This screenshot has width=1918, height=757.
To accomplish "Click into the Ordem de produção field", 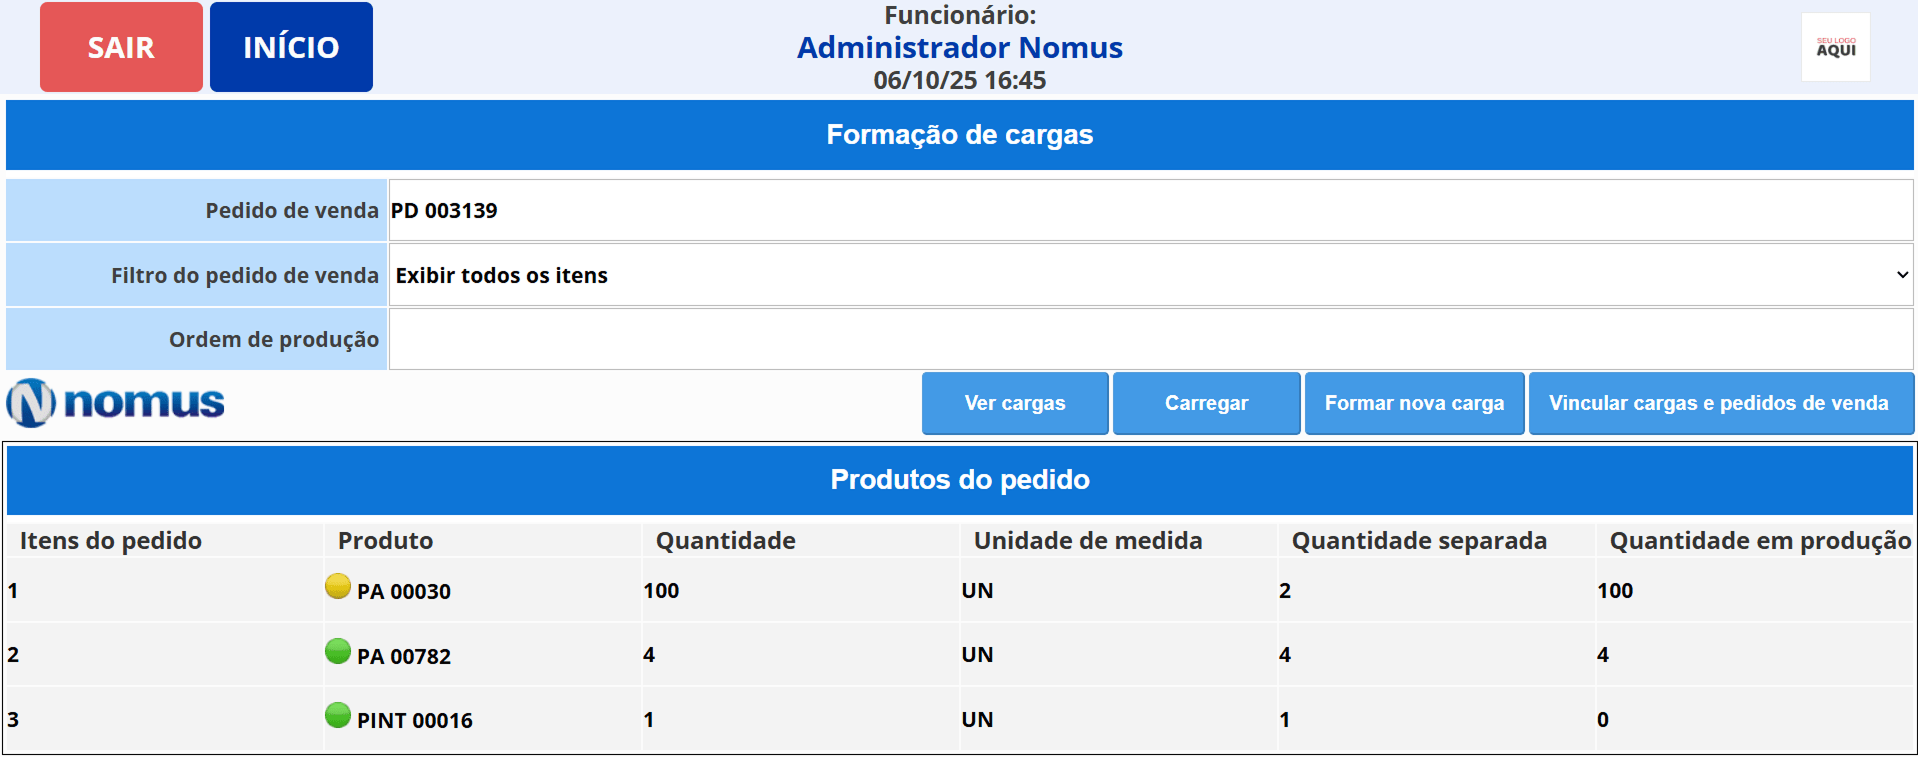I will 1150,340.
